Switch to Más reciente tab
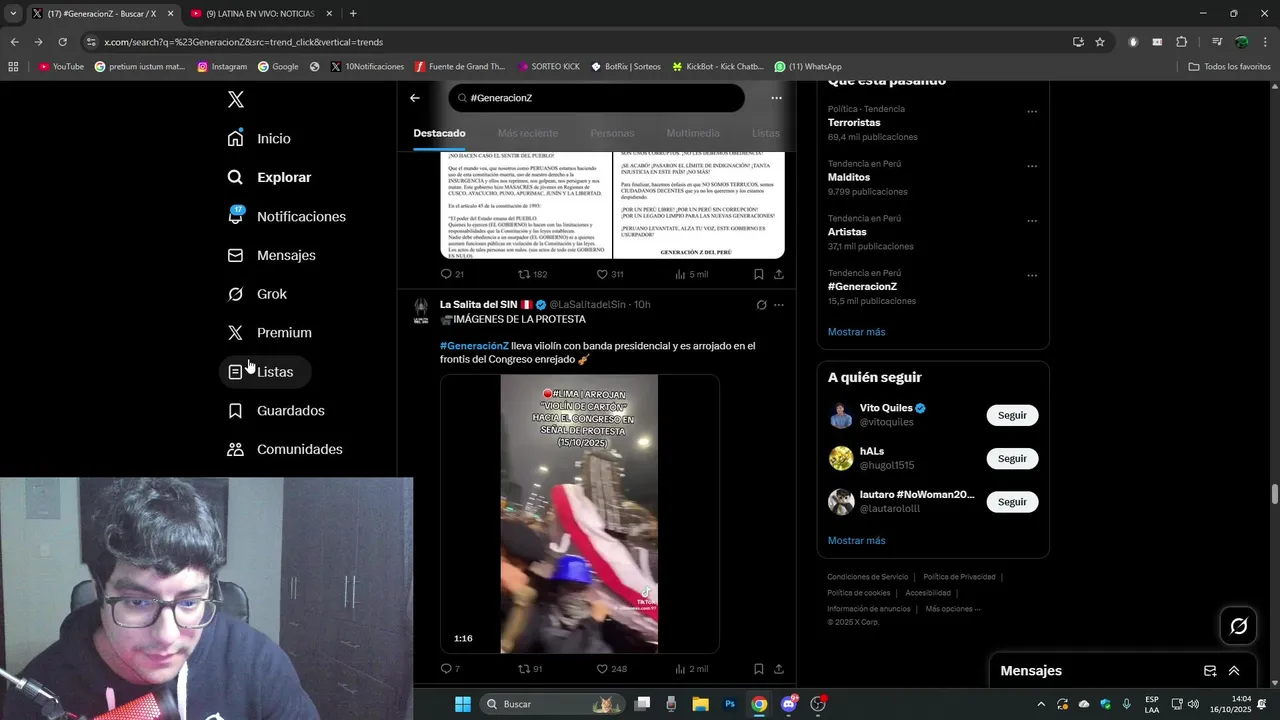The width and height of the screenshot is (1280, 720). (x=528, y=133)
